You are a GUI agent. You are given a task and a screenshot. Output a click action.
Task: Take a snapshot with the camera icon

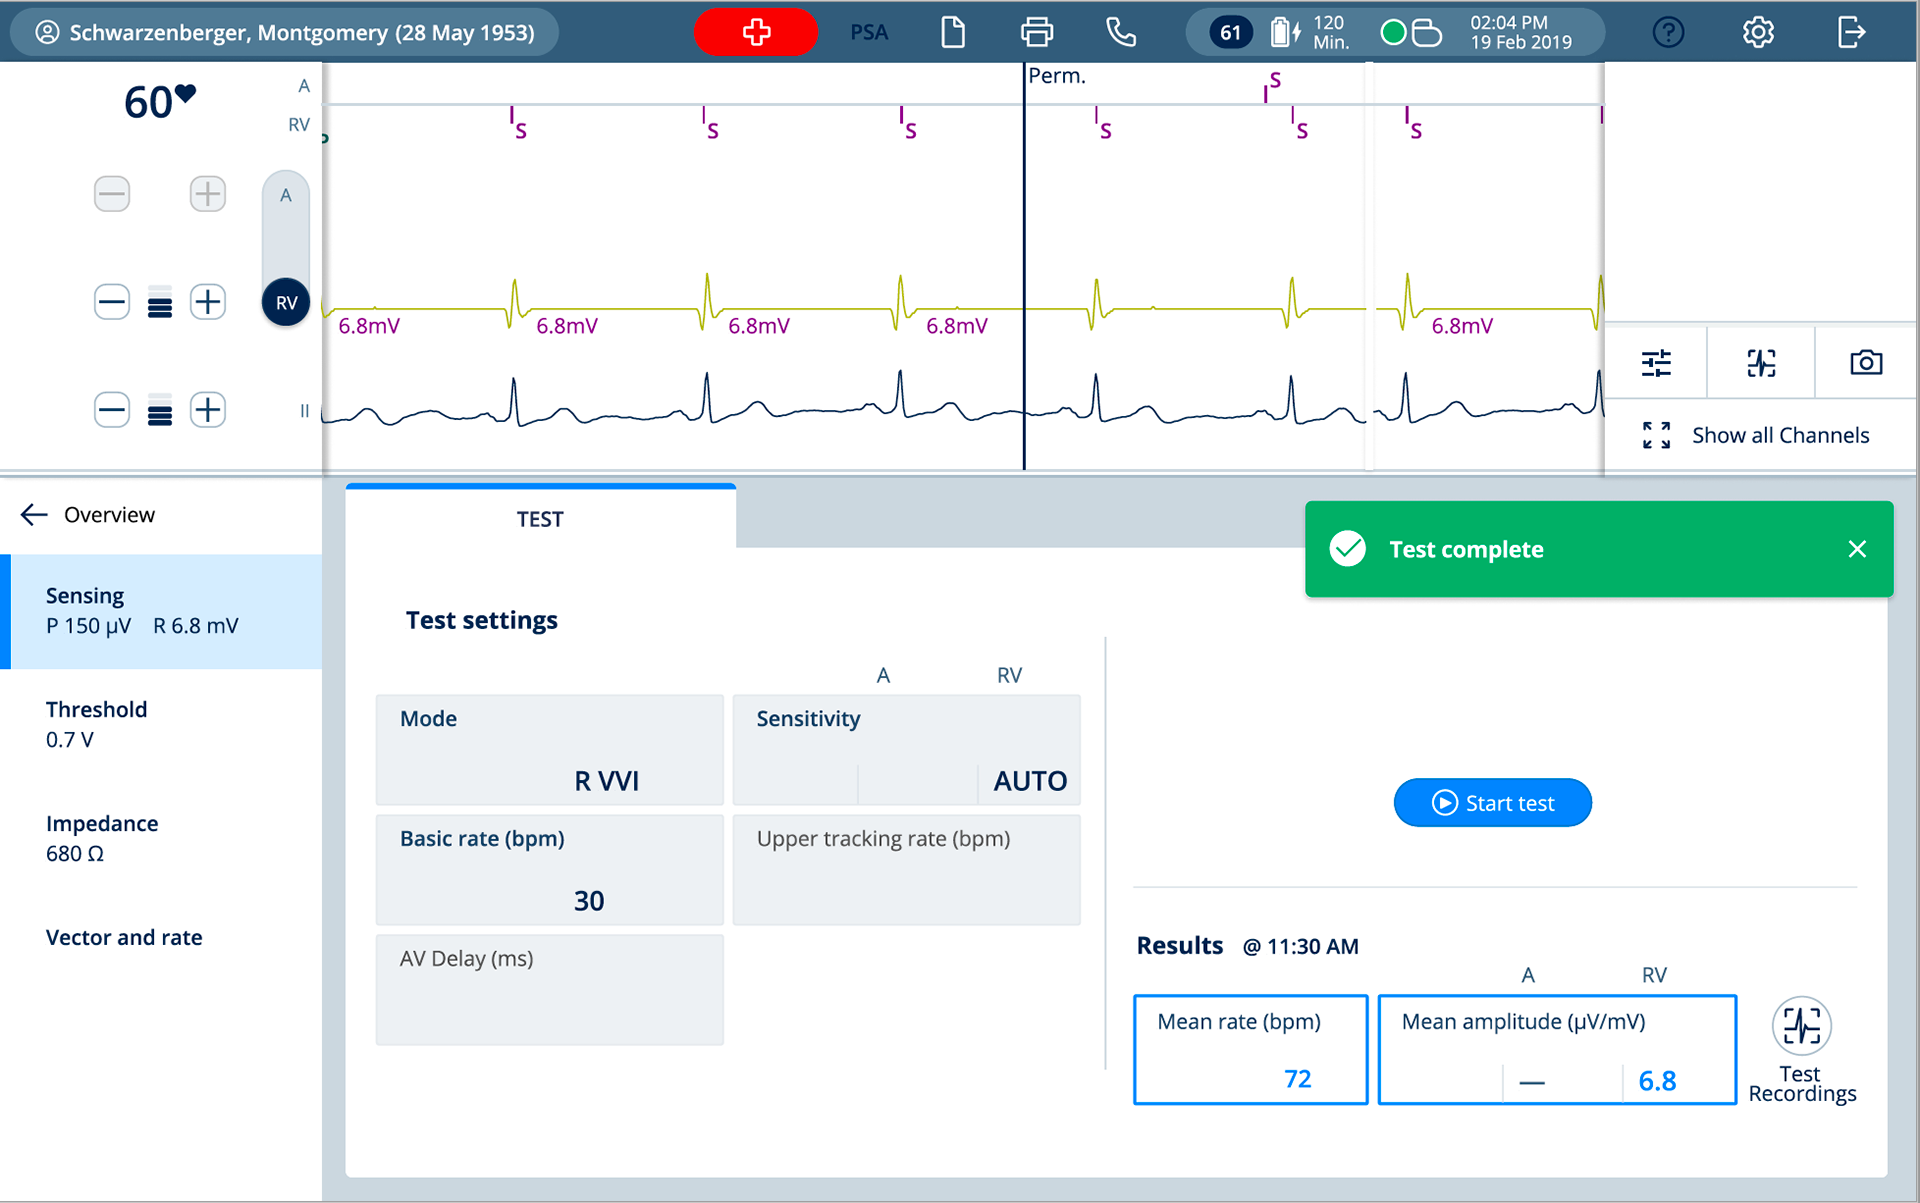(x=1866, y=363)
